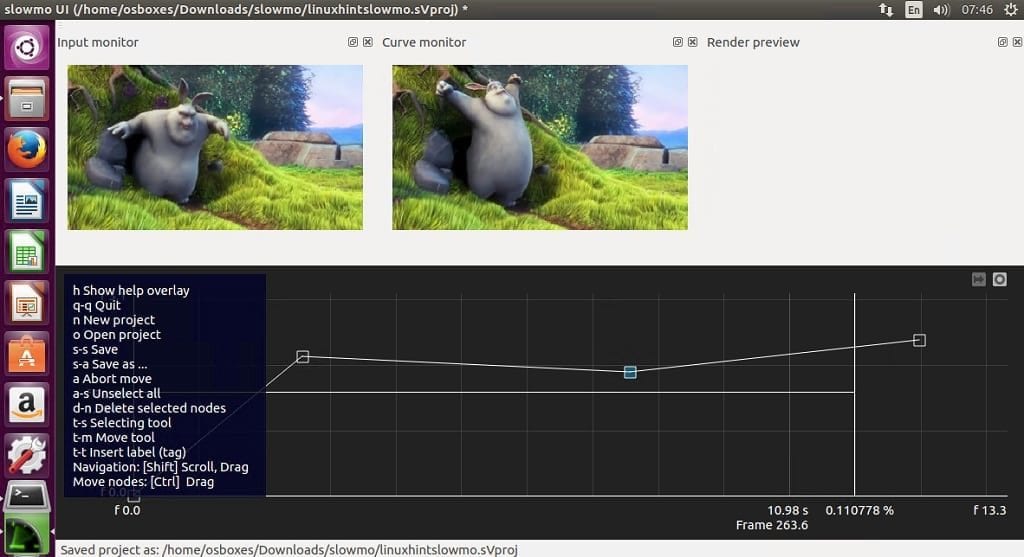Click the Curve monitor video thumbnail

pyautogui.click(x=539, y=147)
